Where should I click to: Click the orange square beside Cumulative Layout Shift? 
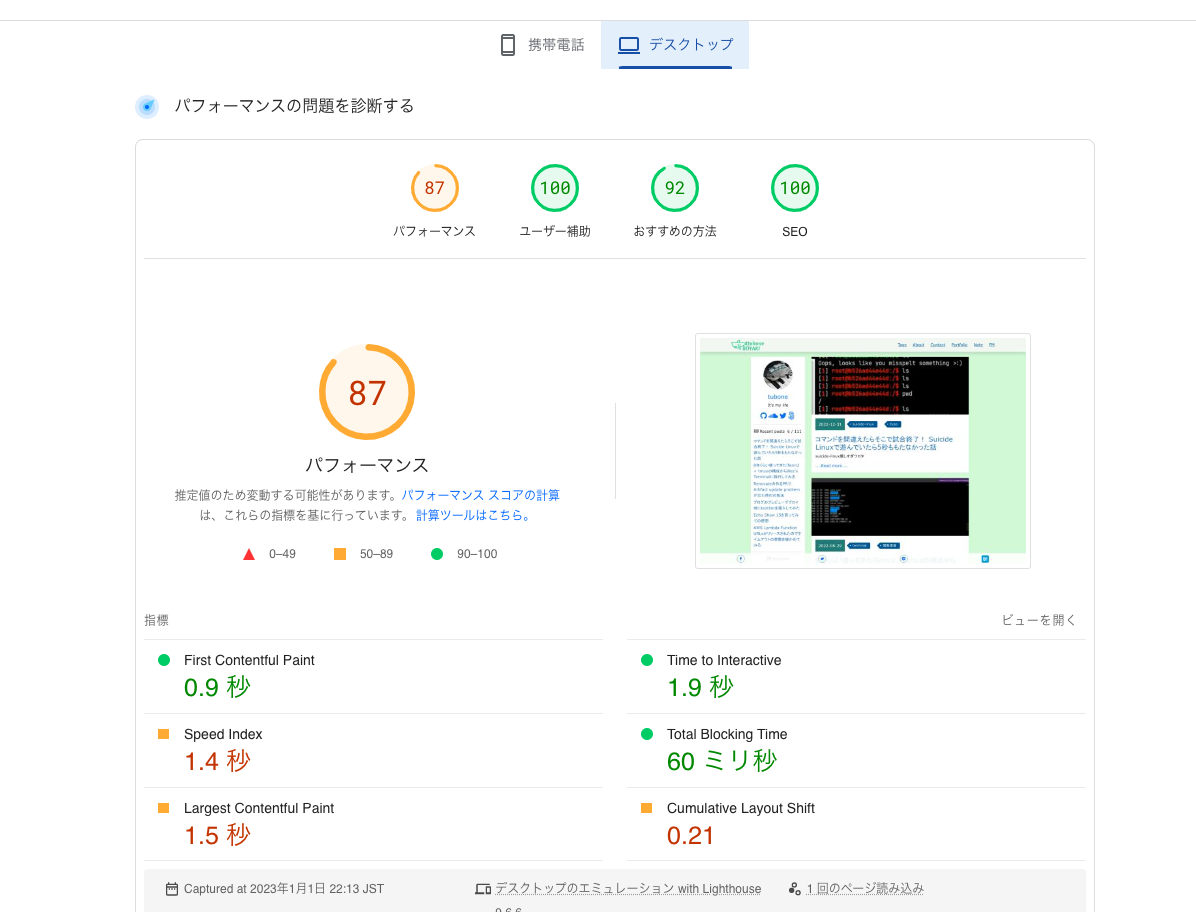click(x=647, y=808)
